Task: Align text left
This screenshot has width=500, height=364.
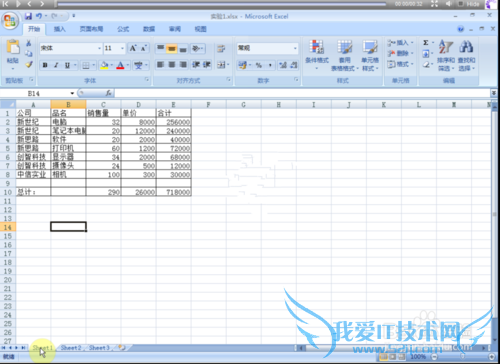Action: 160,65
